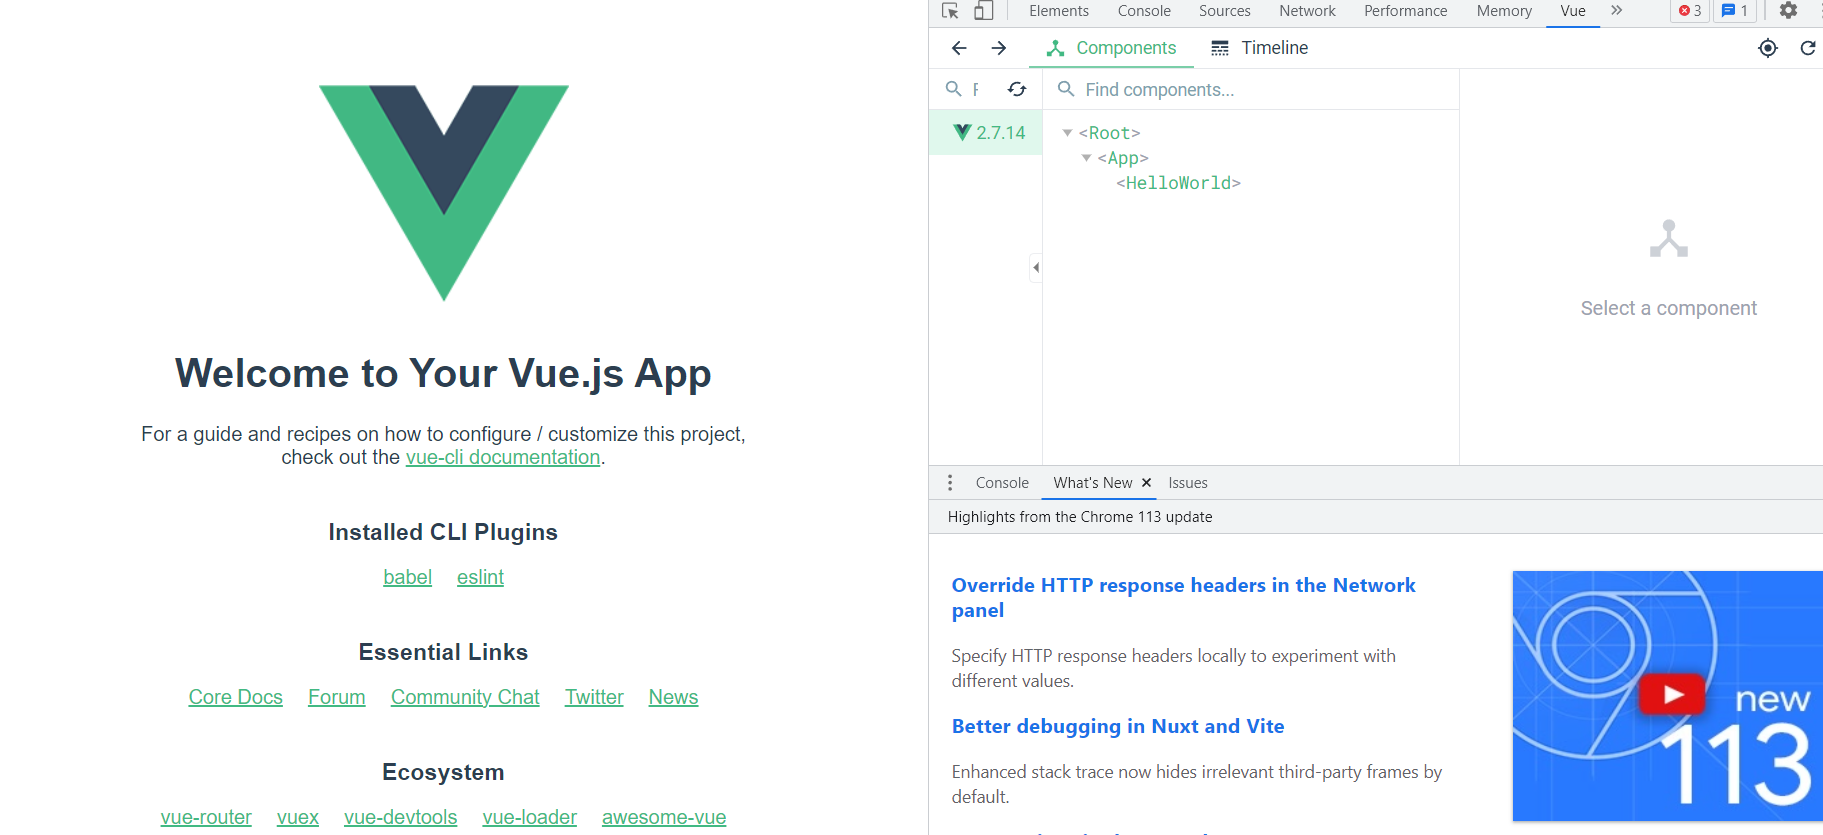1823x835 pixels.
Task: Click the Find components search box
Action: pyautogui.click(x=1251, y=89)
